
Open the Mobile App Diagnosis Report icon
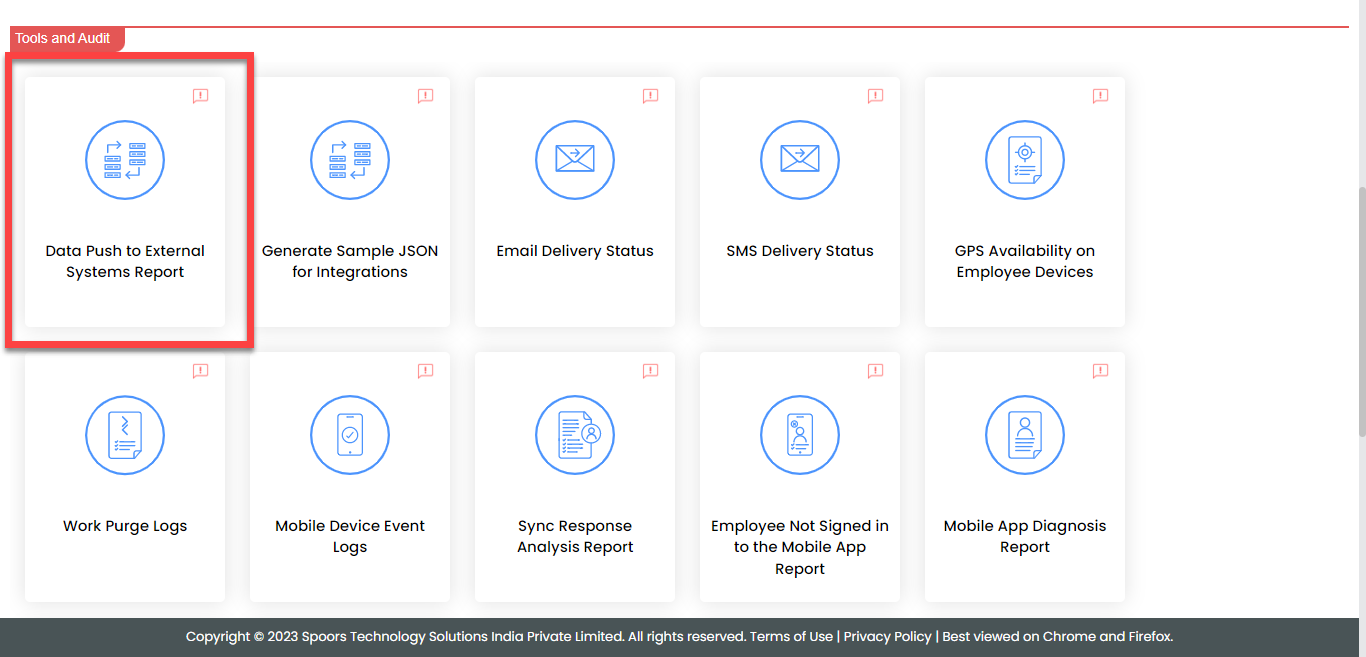click(1025, 435)
